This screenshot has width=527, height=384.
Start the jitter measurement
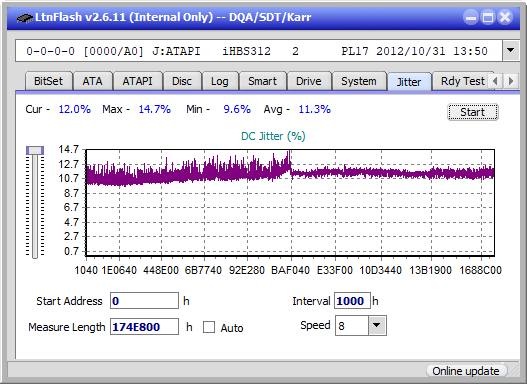[x=473, y=112]
